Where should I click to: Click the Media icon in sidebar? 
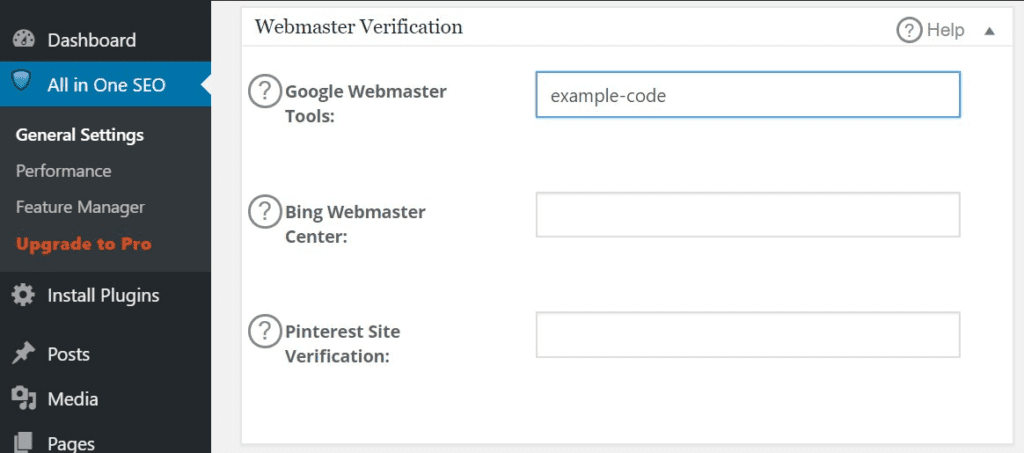[x=24, y=399]
